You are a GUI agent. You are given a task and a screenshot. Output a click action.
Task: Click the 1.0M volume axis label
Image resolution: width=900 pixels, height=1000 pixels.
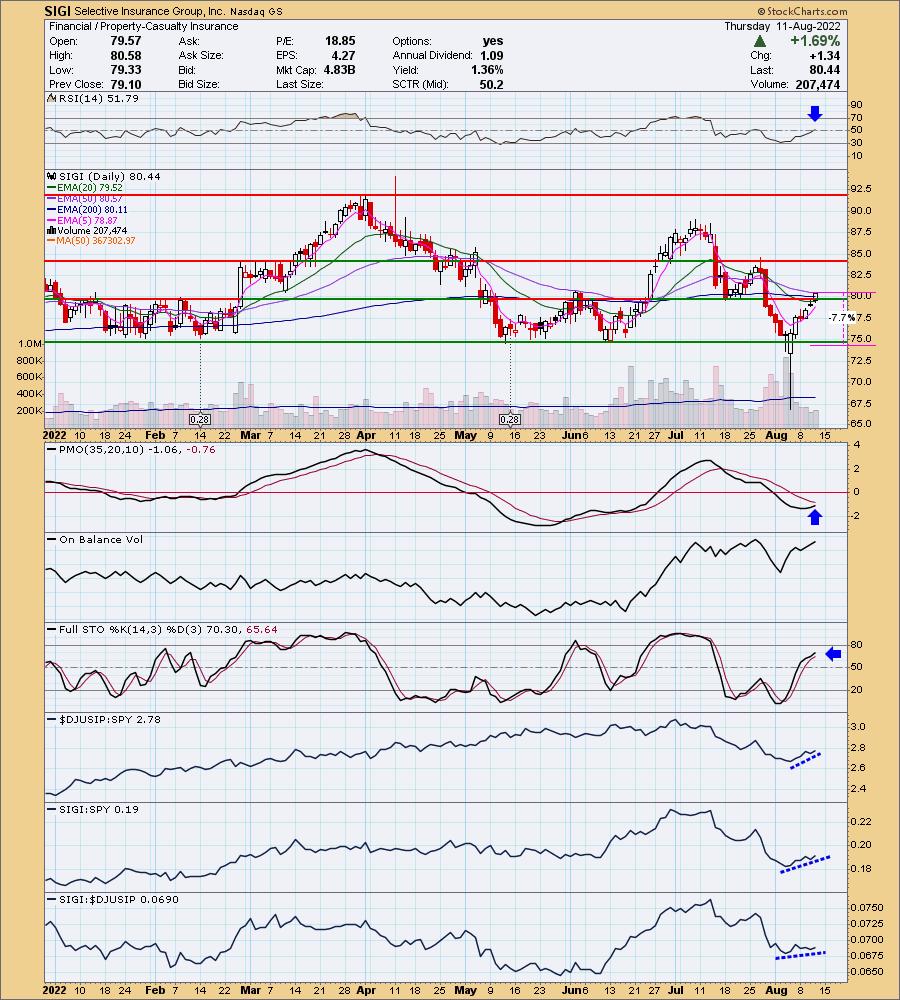(x=30, y=344)
